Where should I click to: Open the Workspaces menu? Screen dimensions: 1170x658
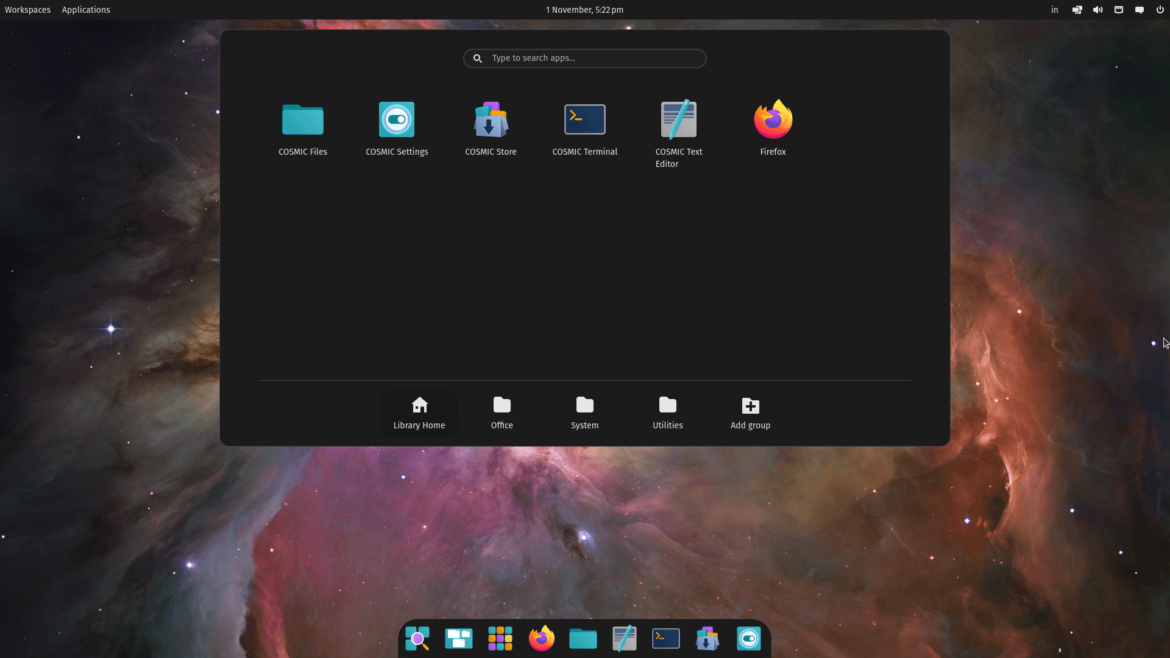pos(27,9)
